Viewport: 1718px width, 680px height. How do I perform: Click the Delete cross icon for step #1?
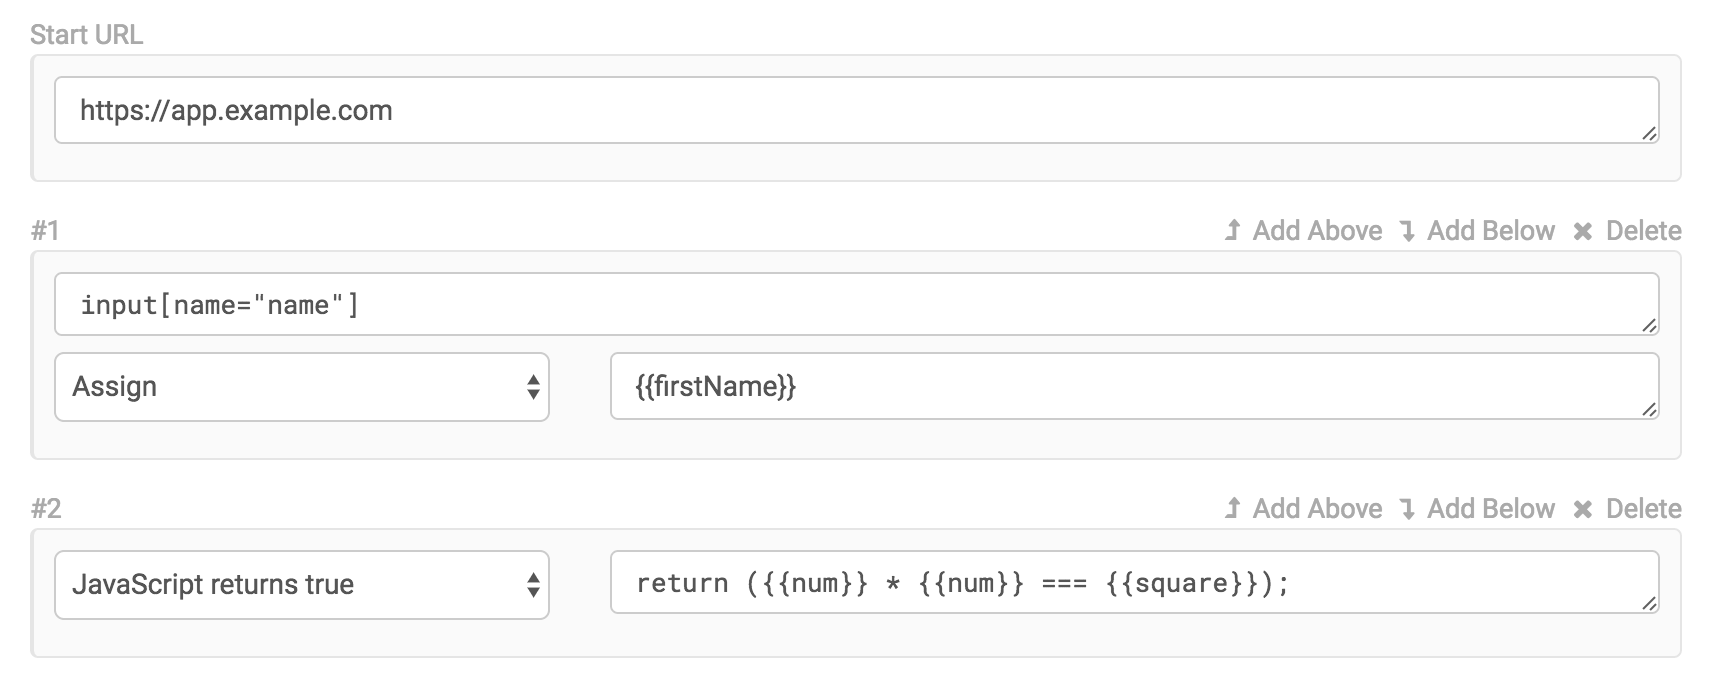coord(1585,231)
